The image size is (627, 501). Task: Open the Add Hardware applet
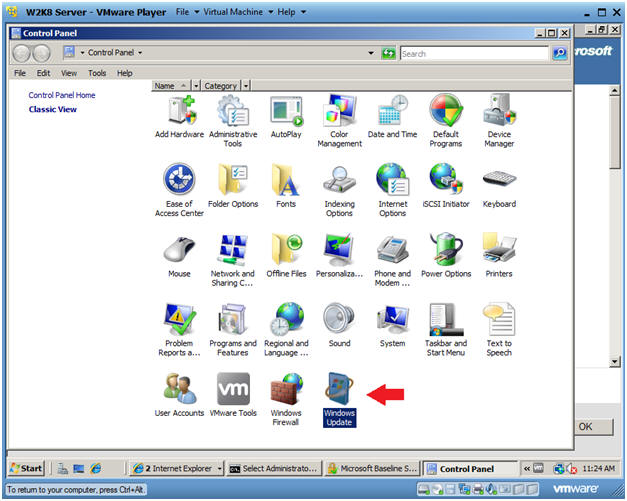pyautogui.click(x=179, y=116)
